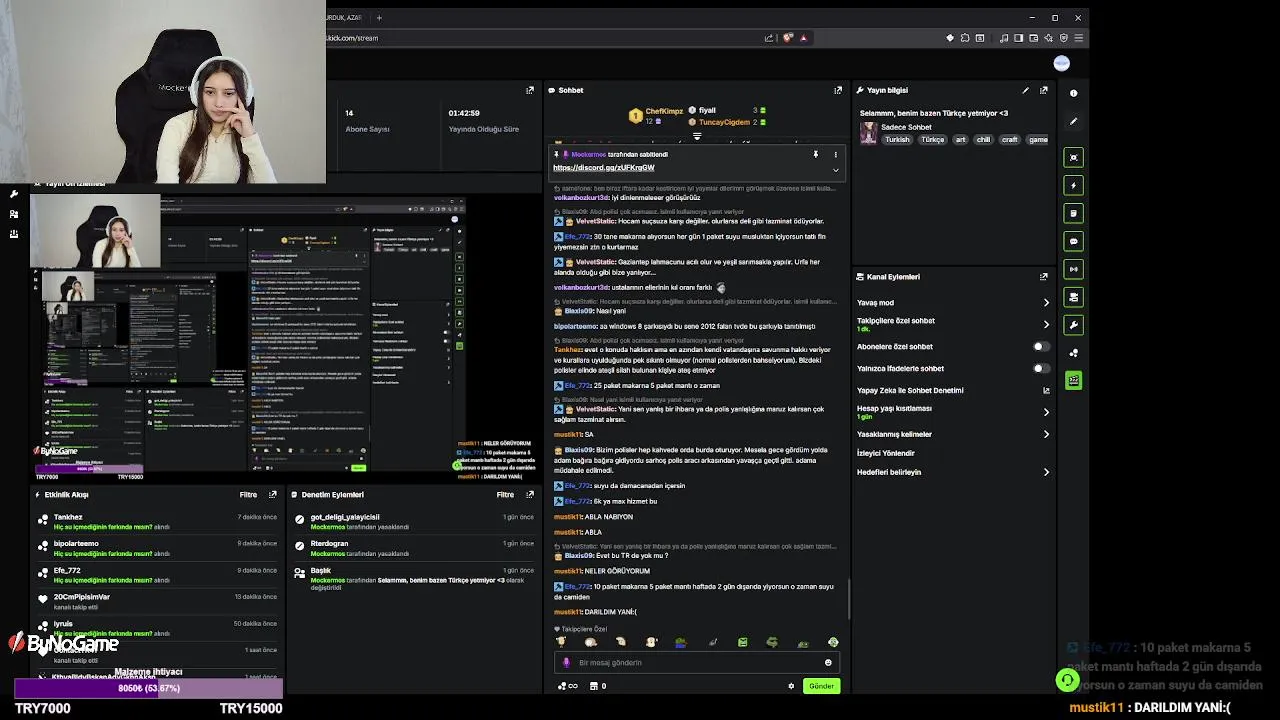Click TuncayCigdem in the chat leaderboard
This screenshot has height=720, width=1280.
[x=724, y=122]
